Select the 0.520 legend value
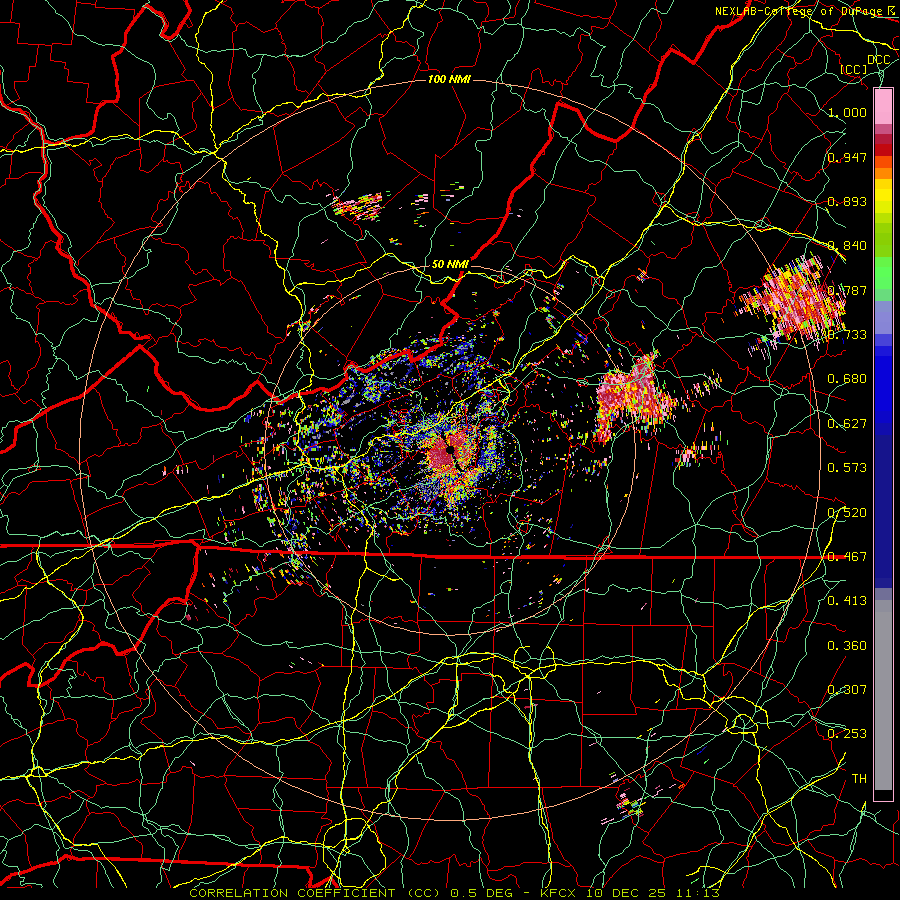The height and width of the screenshot is (900, 900). pyautogui.click(x=847, y=512)
